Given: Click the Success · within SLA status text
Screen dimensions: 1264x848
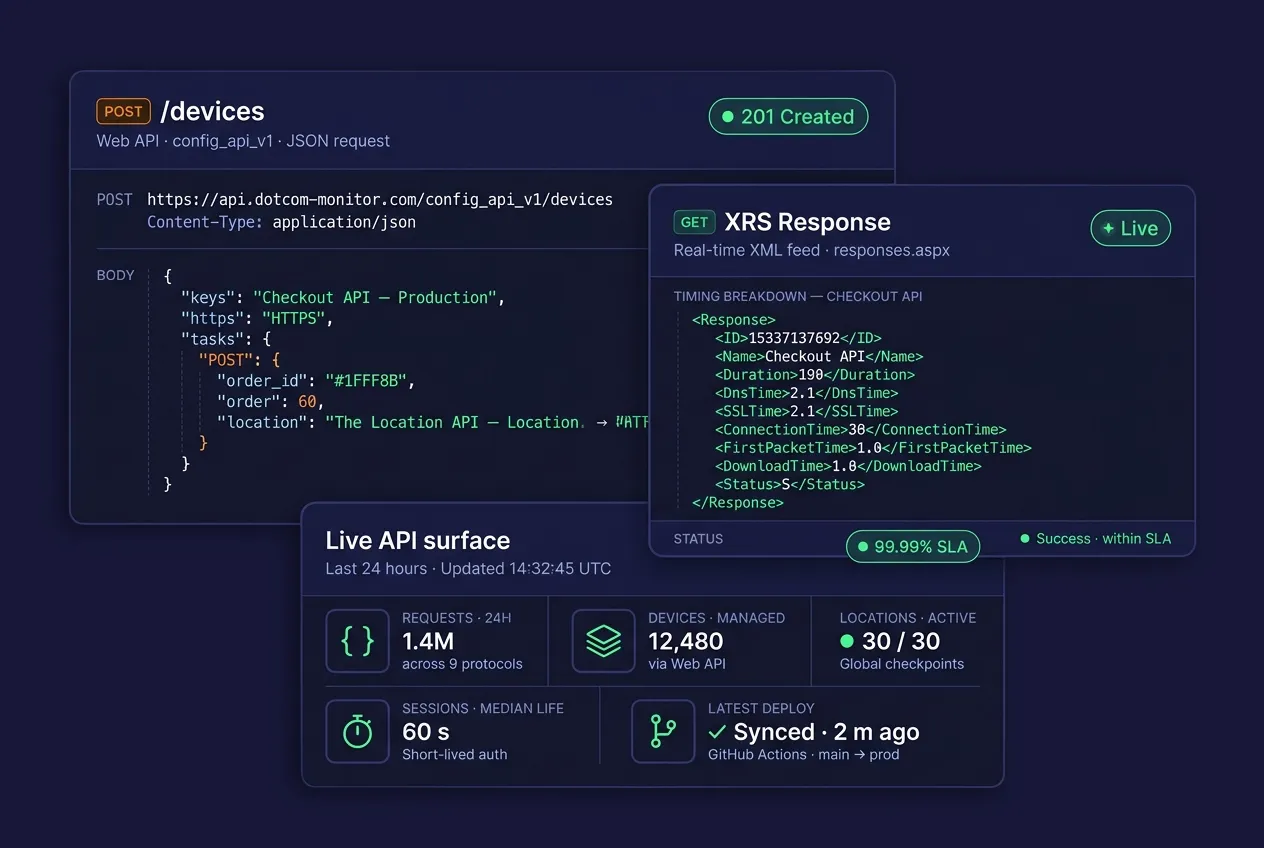Looking at the screenshot, I should (1095, 539).
